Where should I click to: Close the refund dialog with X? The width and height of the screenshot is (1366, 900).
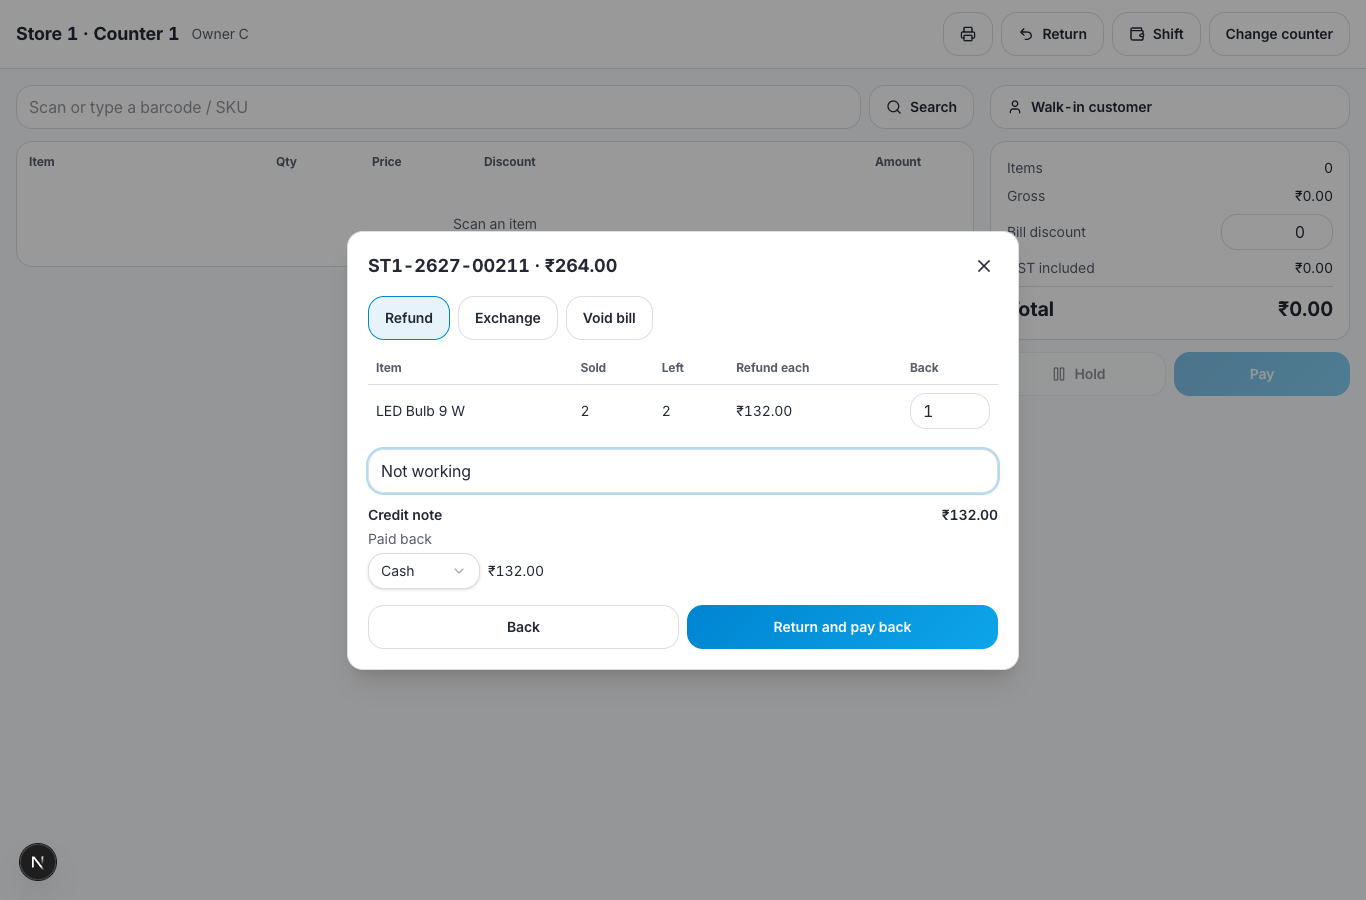tap(984, 266)
